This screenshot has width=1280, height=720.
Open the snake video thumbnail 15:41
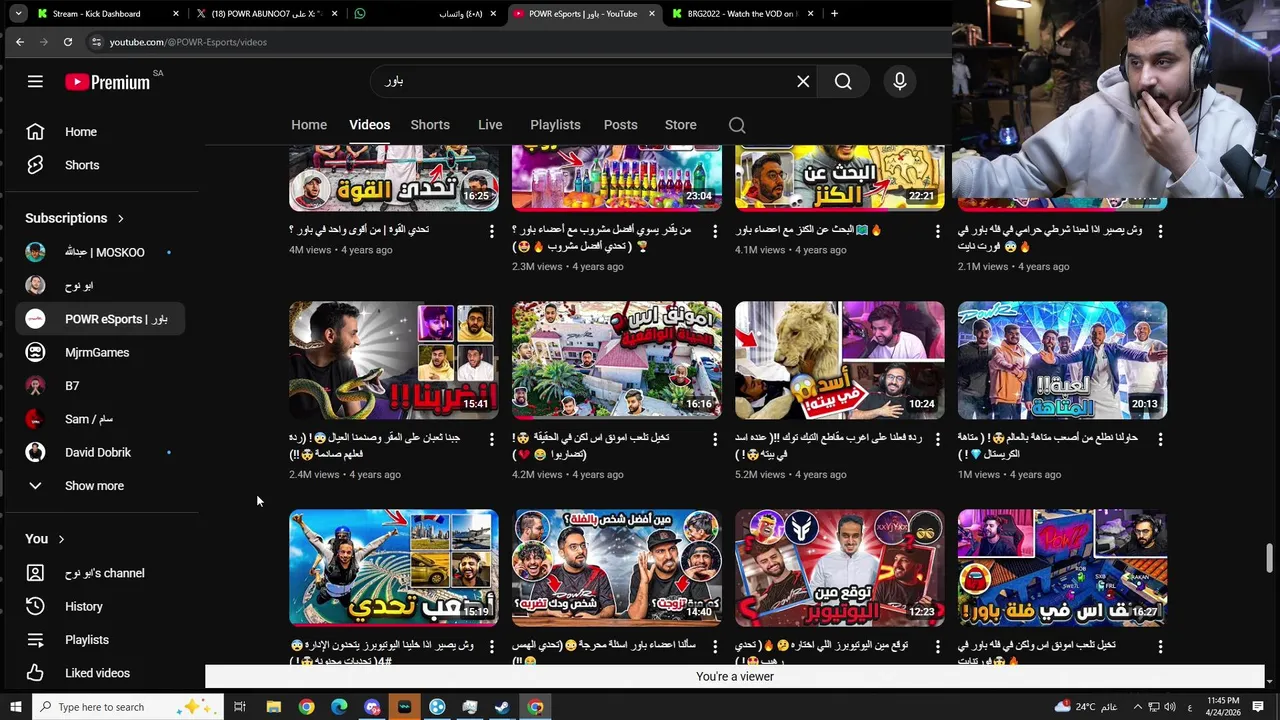(393, 360)
